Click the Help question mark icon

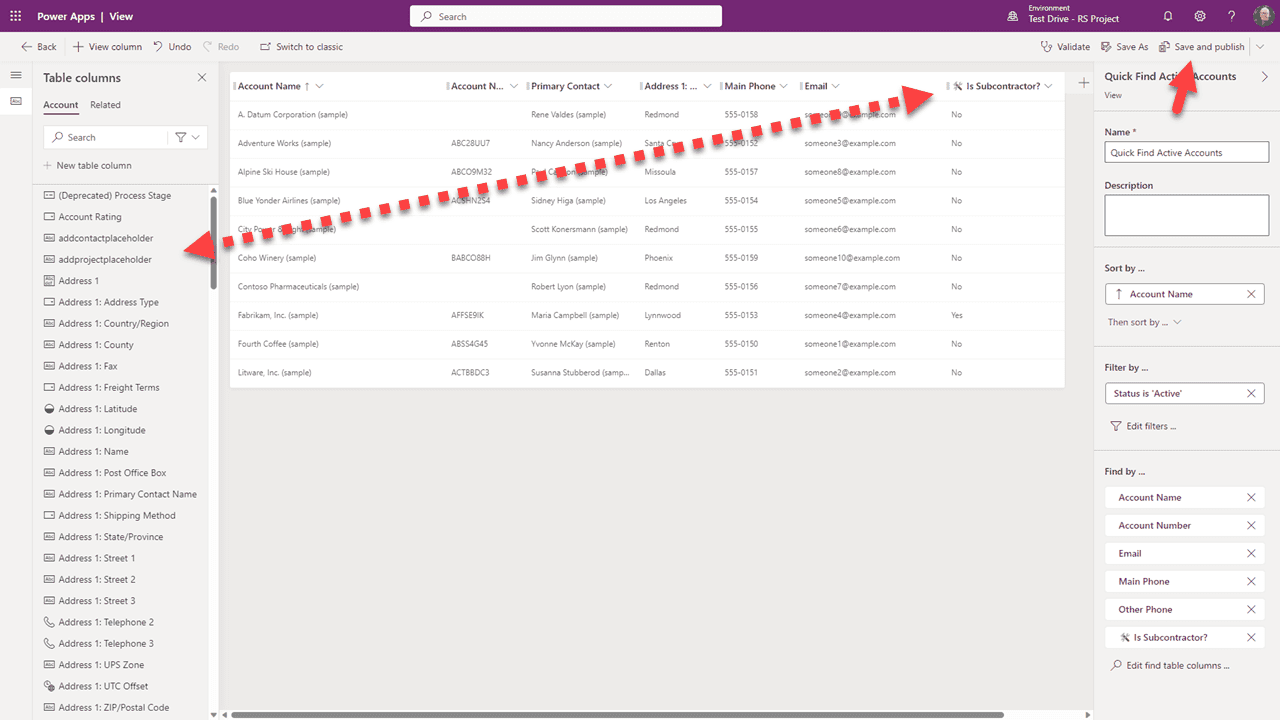tap(1231, 16)
